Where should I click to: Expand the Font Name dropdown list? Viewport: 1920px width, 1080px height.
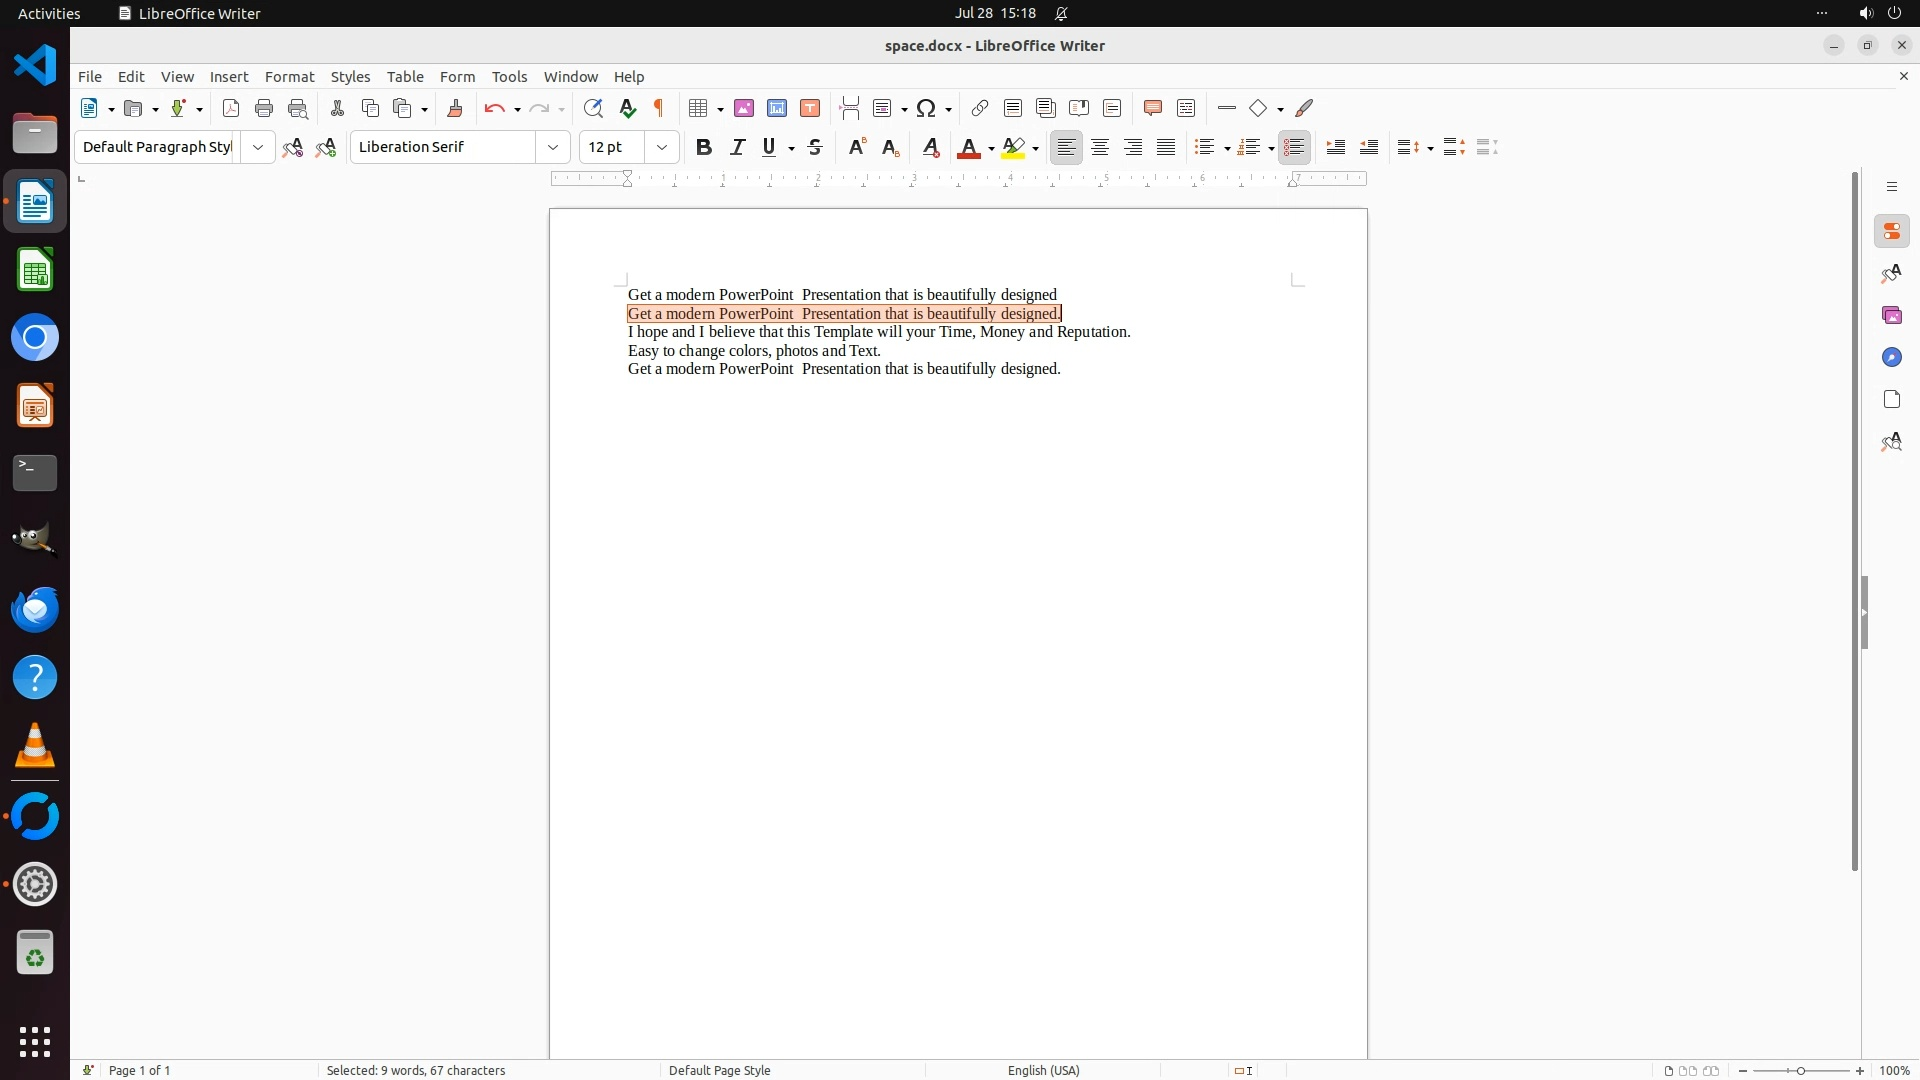[x=553, y=147]
